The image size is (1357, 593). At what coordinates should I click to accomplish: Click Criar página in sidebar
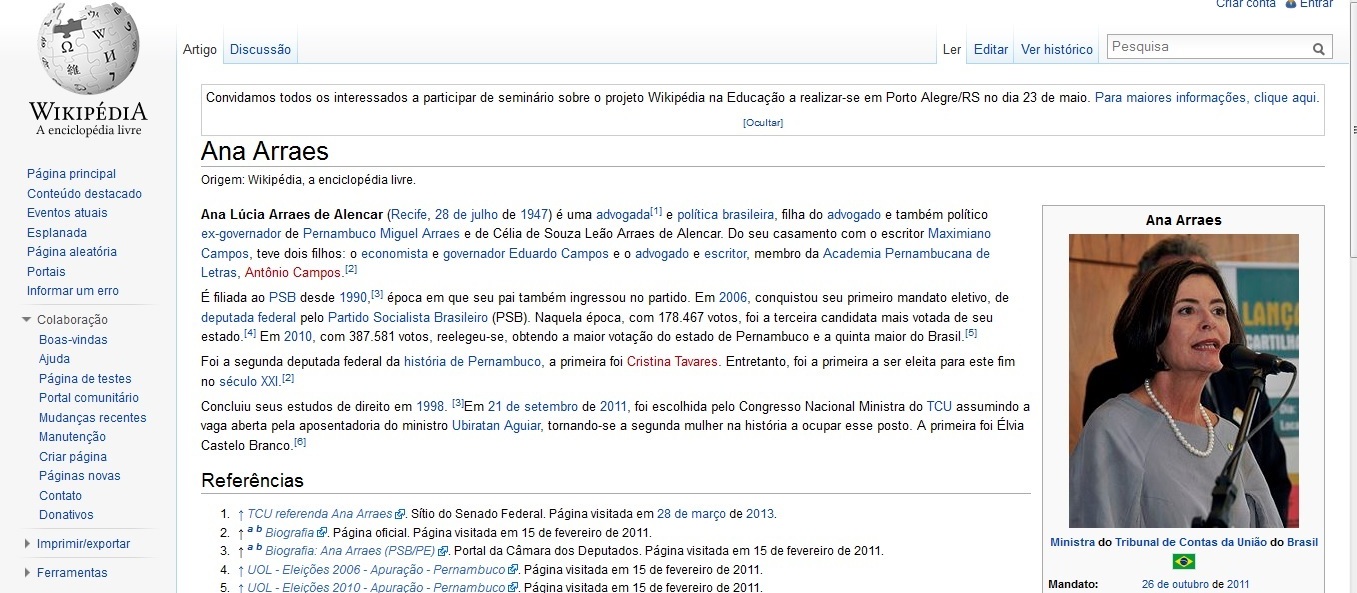tap(73, 457)
